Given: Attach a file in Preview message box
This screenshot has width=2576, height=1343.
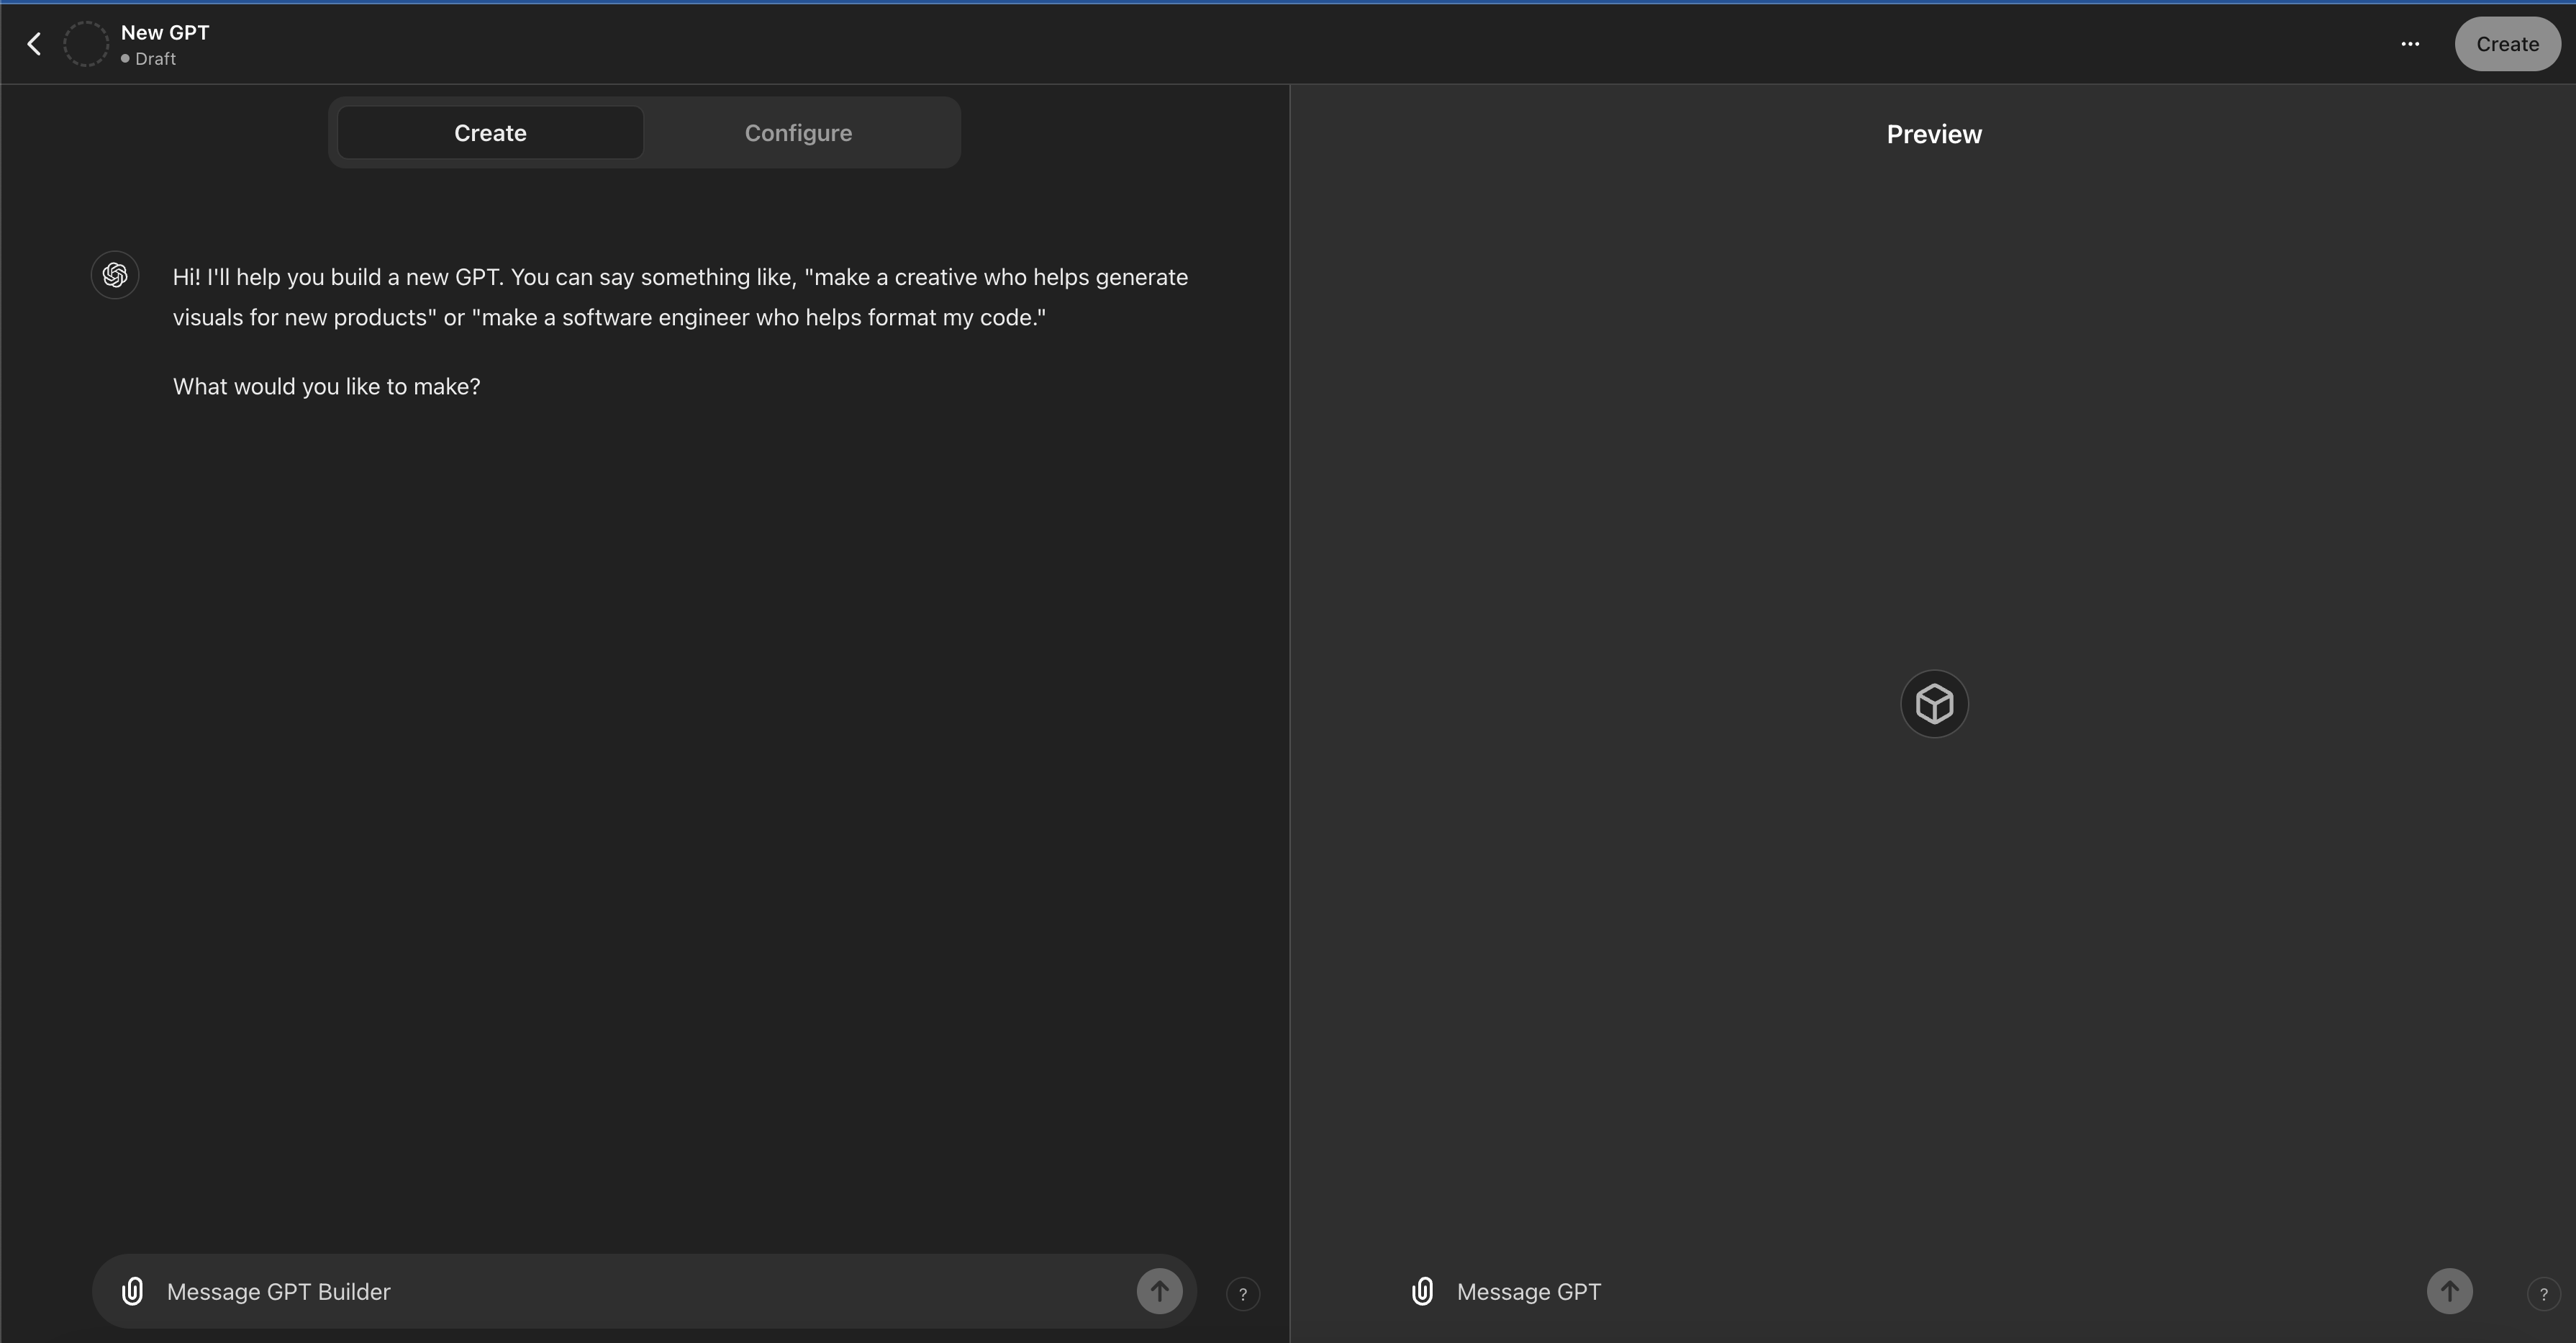Looking at the screenshot, I should tap(1422, 1291).
